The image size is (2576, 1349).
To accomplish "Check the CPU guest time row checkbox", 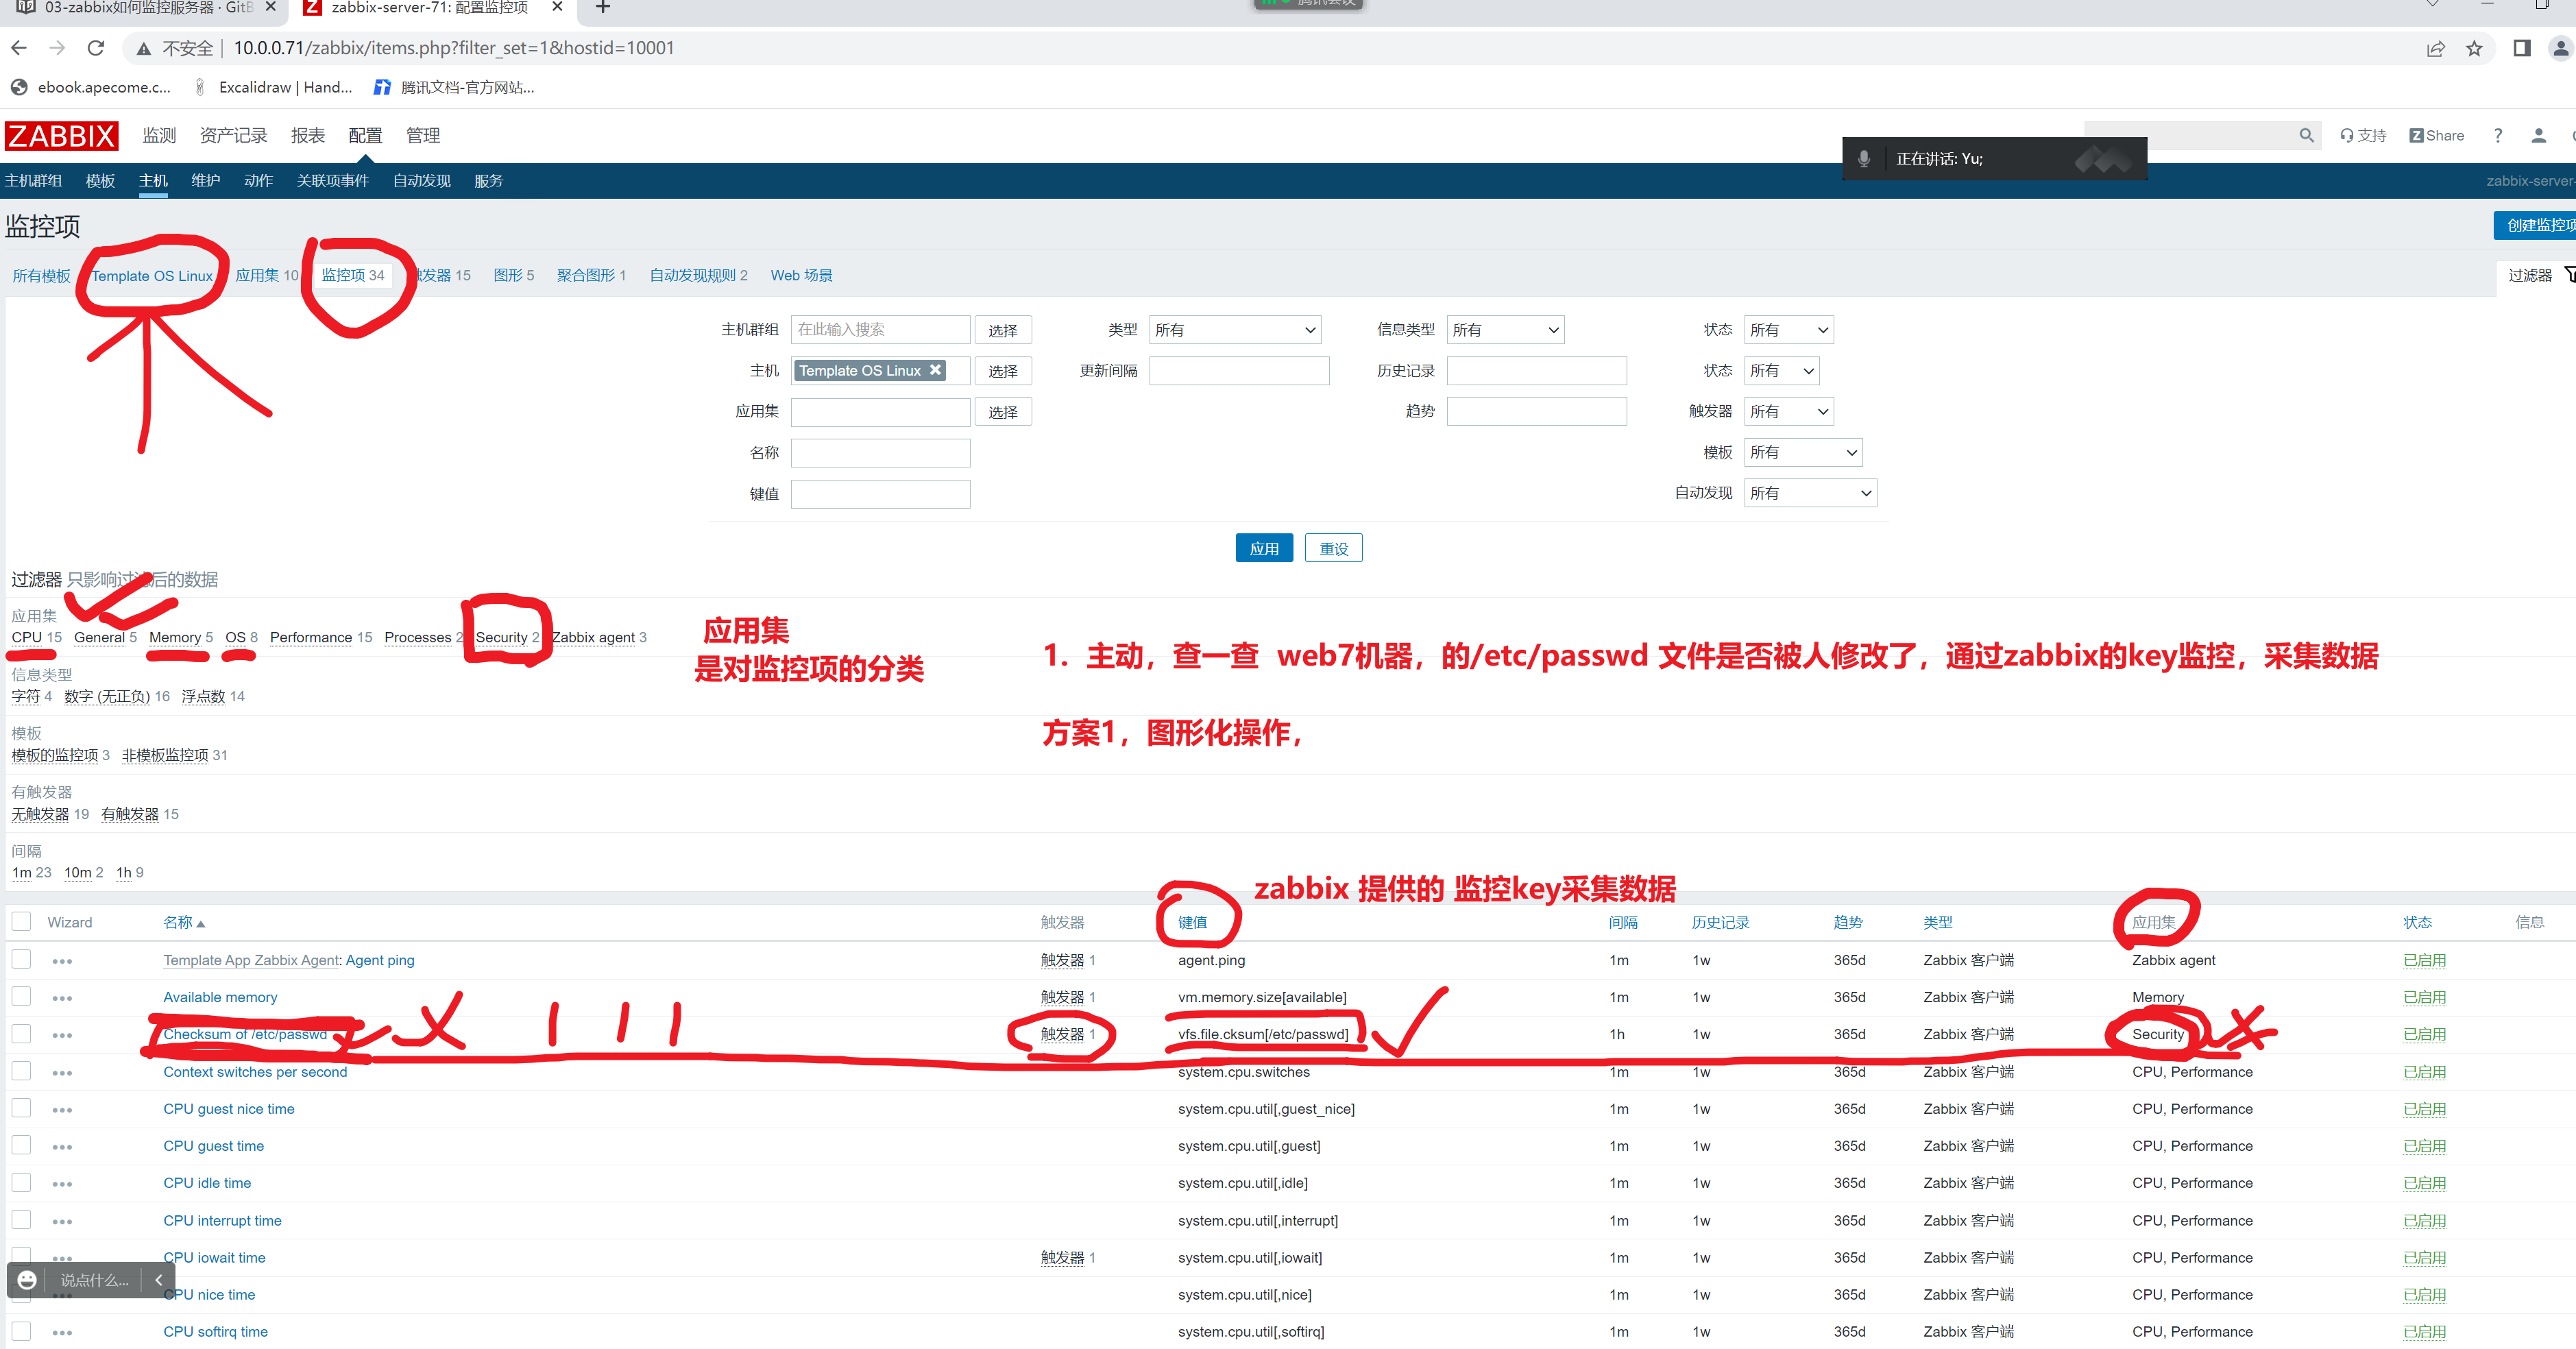I will [x=21, y=1145].
